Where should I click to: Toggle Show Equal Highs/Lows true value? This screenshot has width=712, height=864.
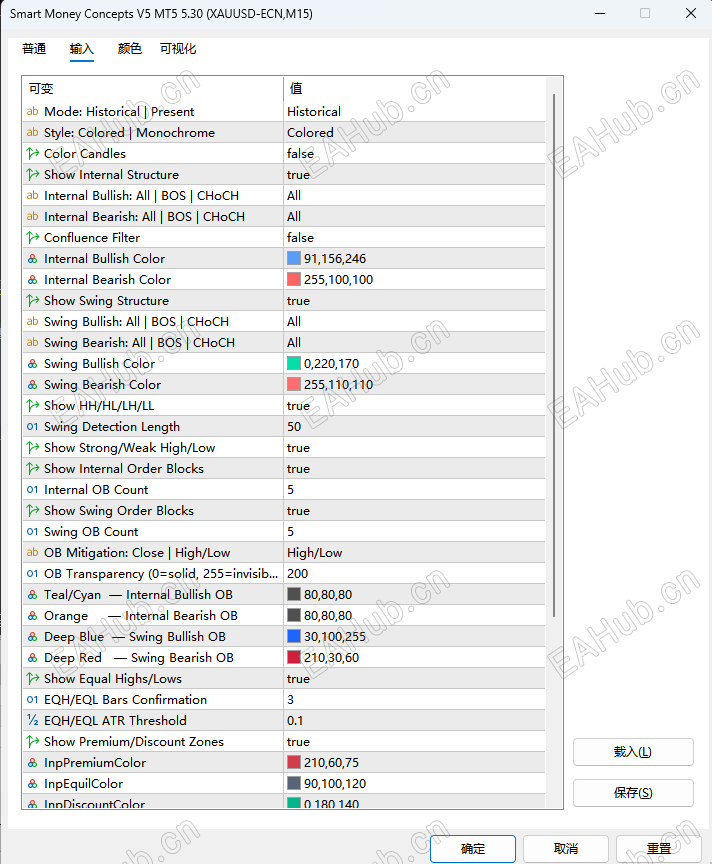tap(414, 678)
